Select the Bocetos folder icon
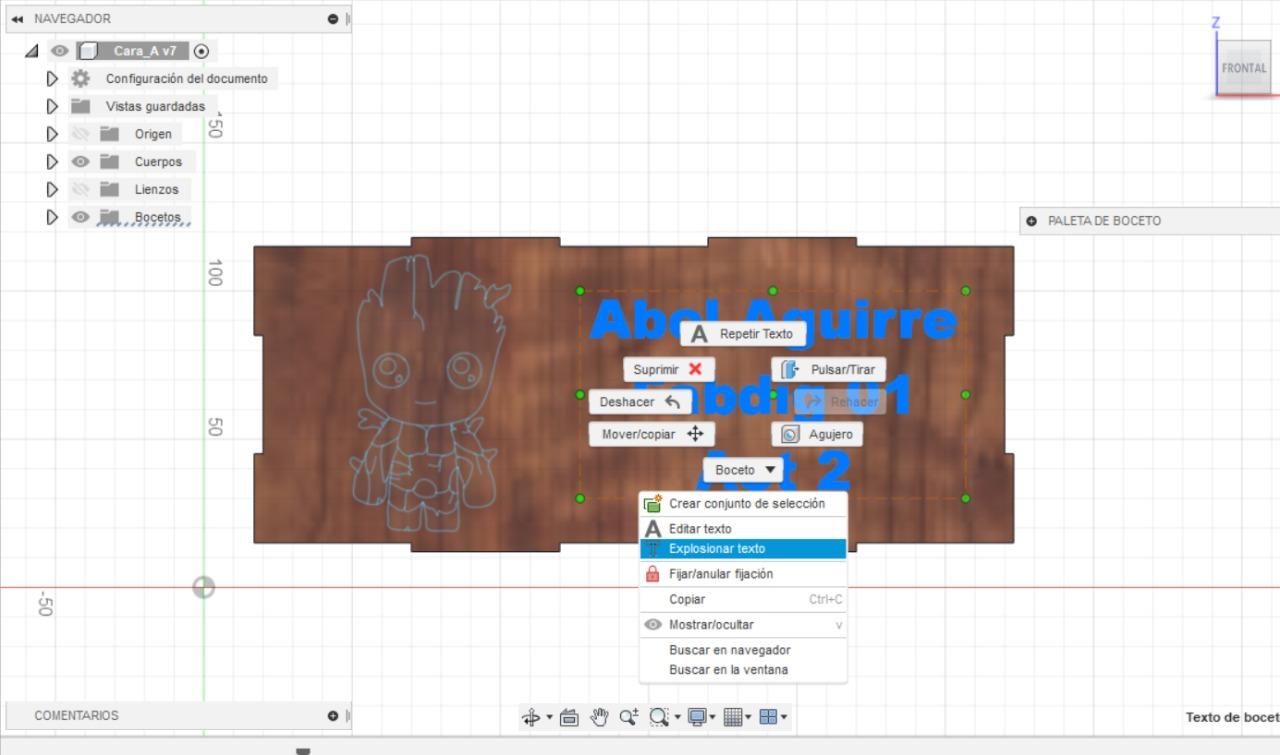 [x=110, y=217]
